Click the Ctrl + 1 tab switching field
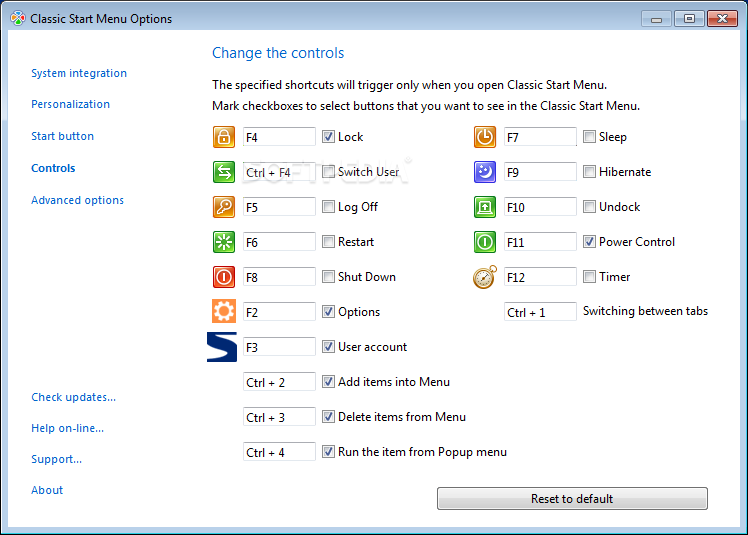This screenshot has height=535, width=748. click(x=540, y=312)
